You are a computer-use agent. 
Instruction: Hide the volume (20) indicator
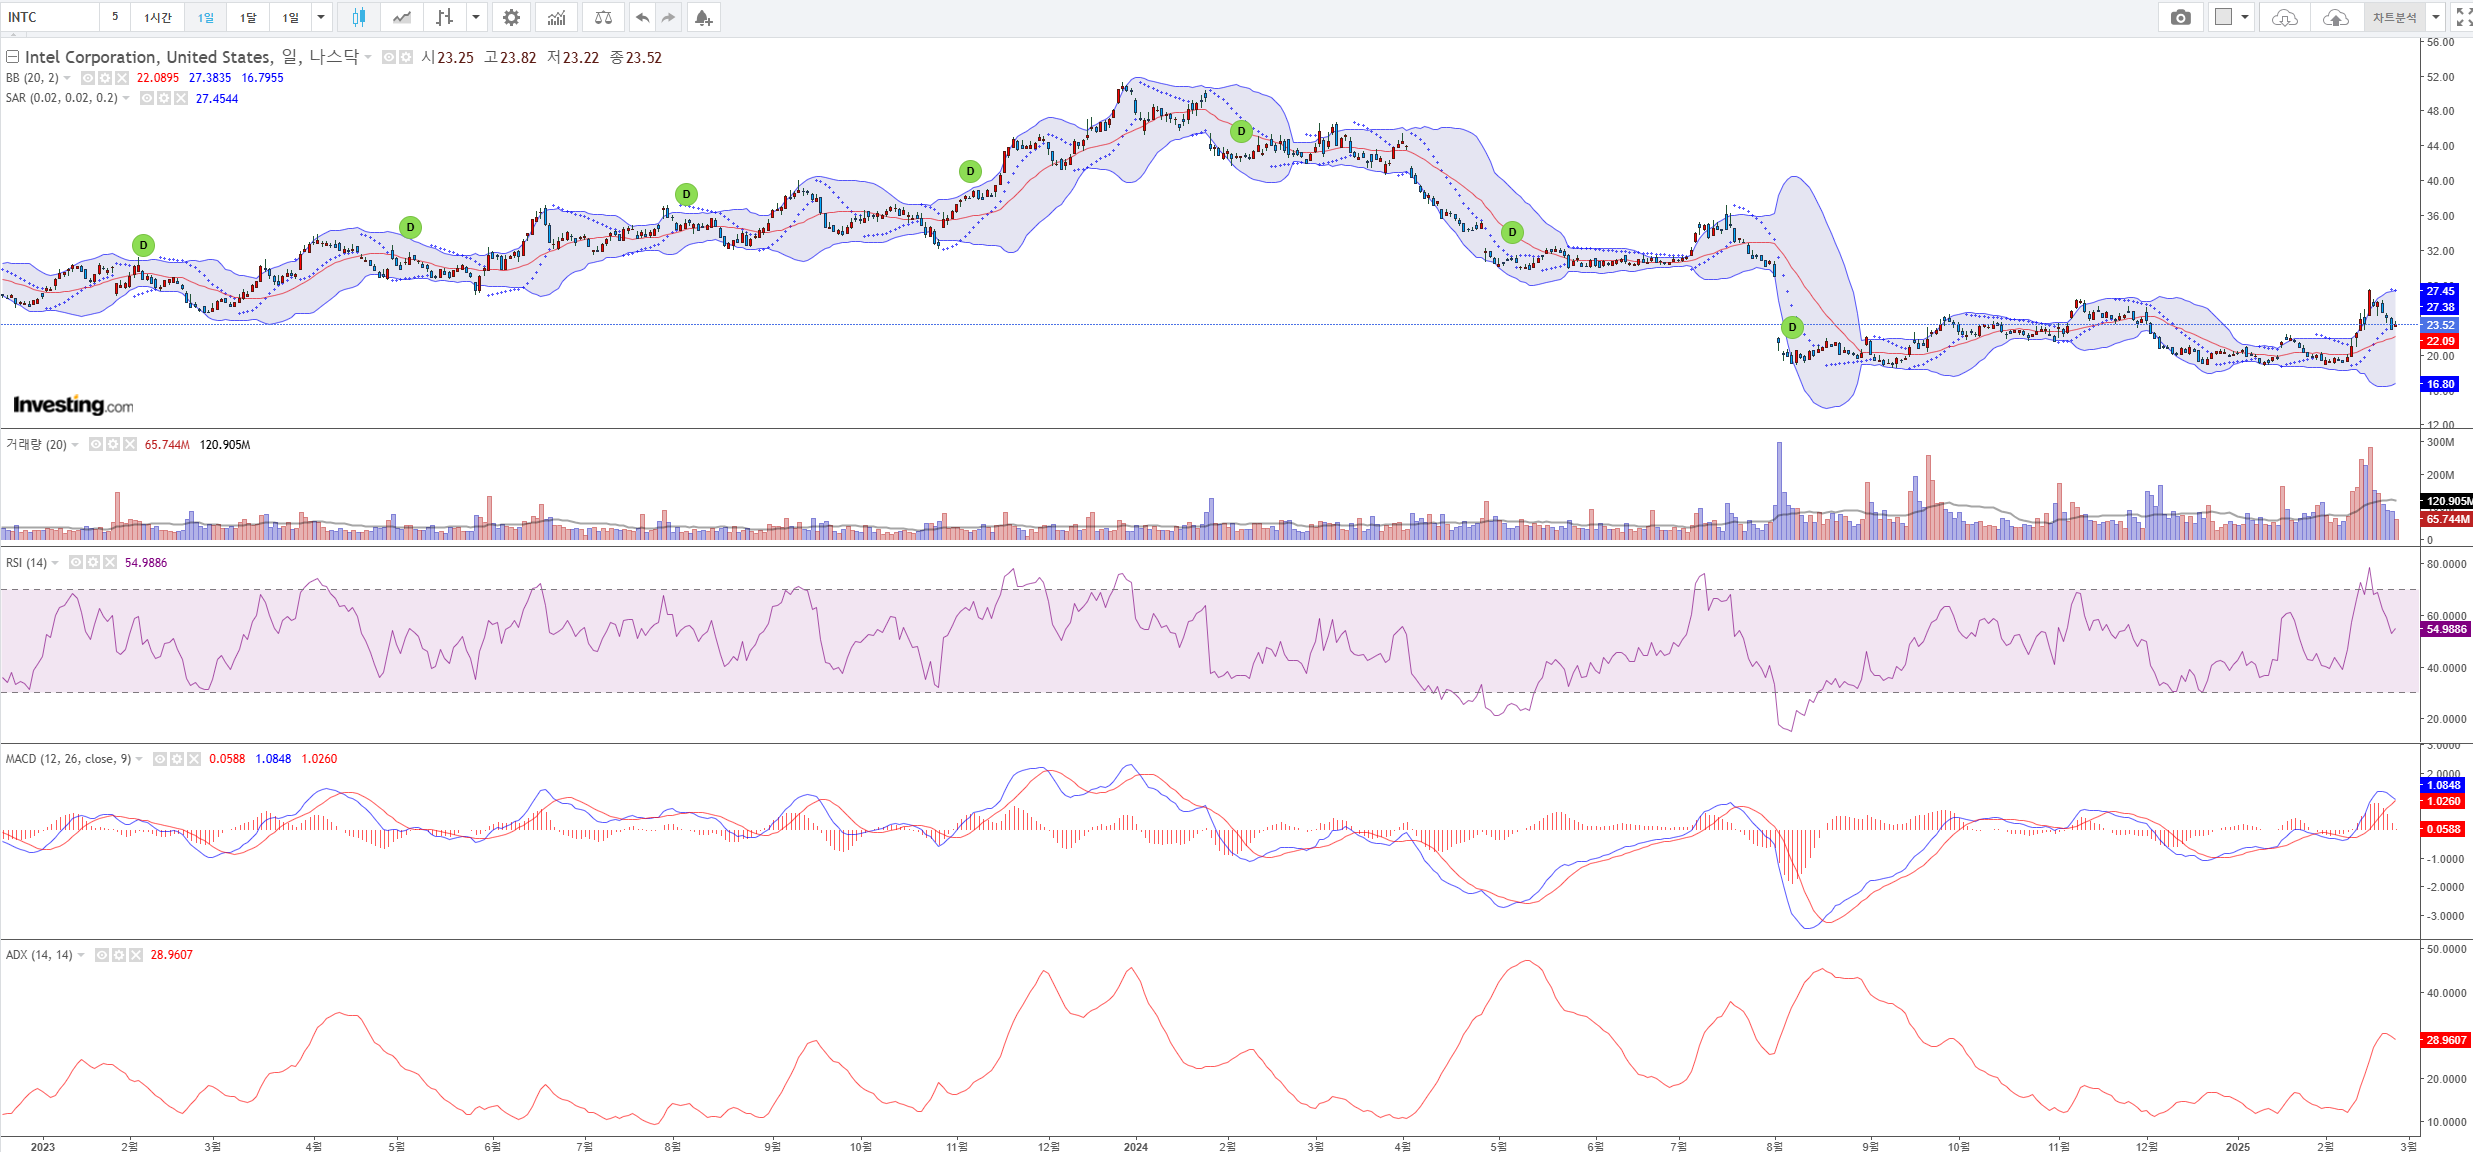(x=96, y=444)
